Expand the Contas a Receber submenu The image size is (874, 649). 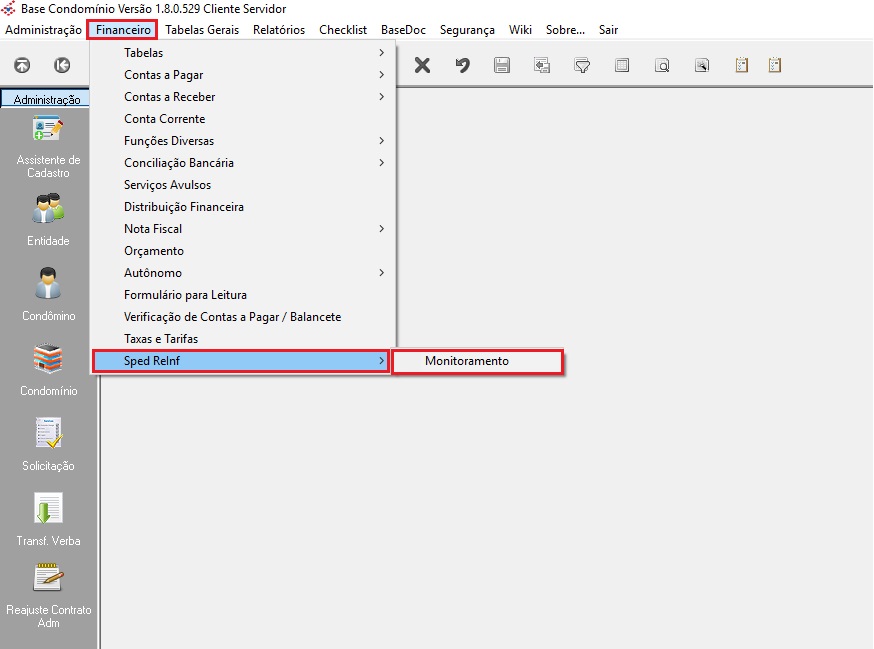click(x=242, y=97)
